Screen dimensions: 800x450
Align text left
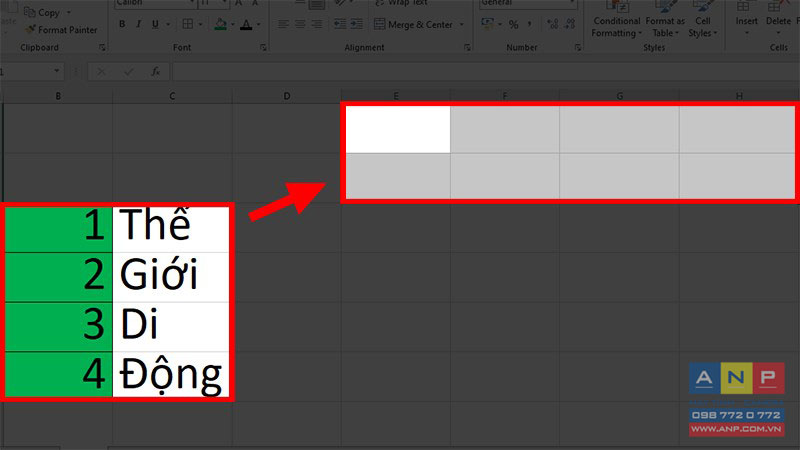[283, 24]
